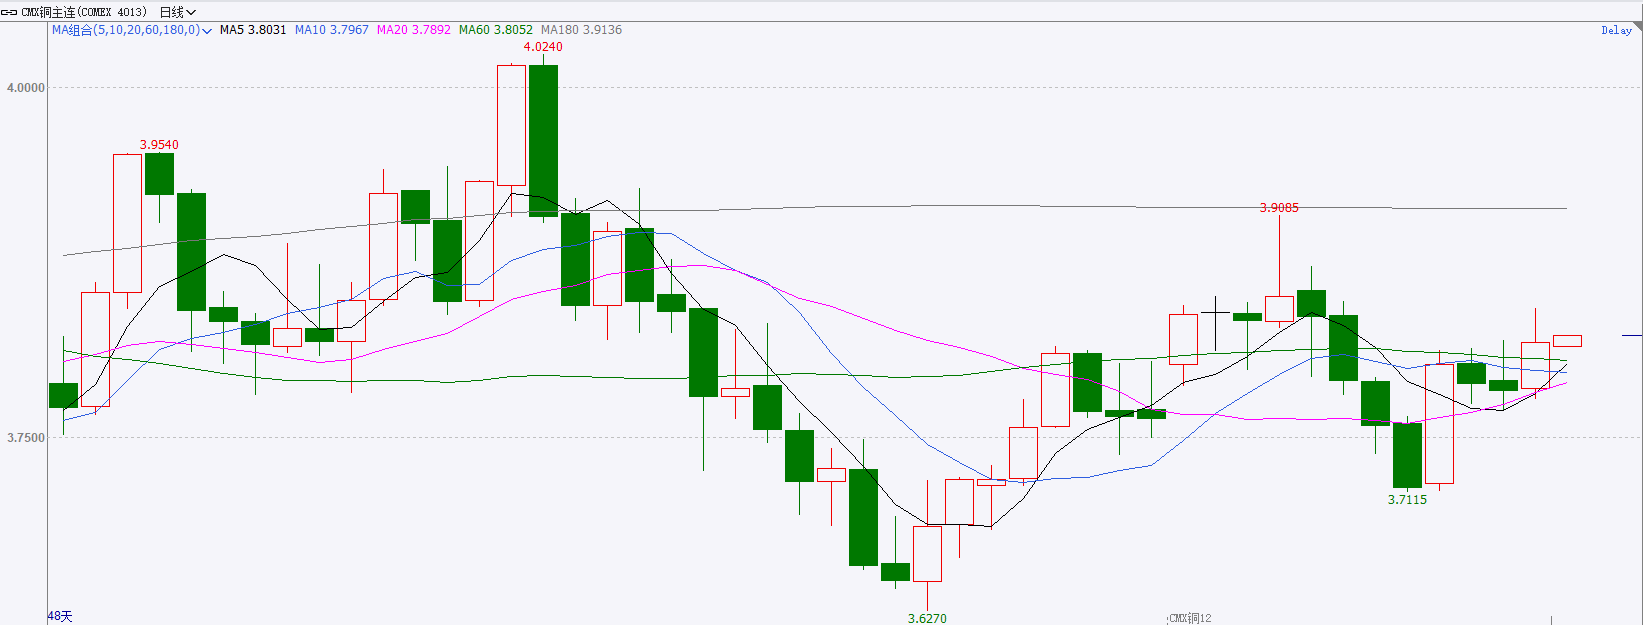Image resolution: width=1643 pixels, height=625 pixels.
Task: Click the MA180 3.9136 indicator value
Action: (x=582, y=30)
